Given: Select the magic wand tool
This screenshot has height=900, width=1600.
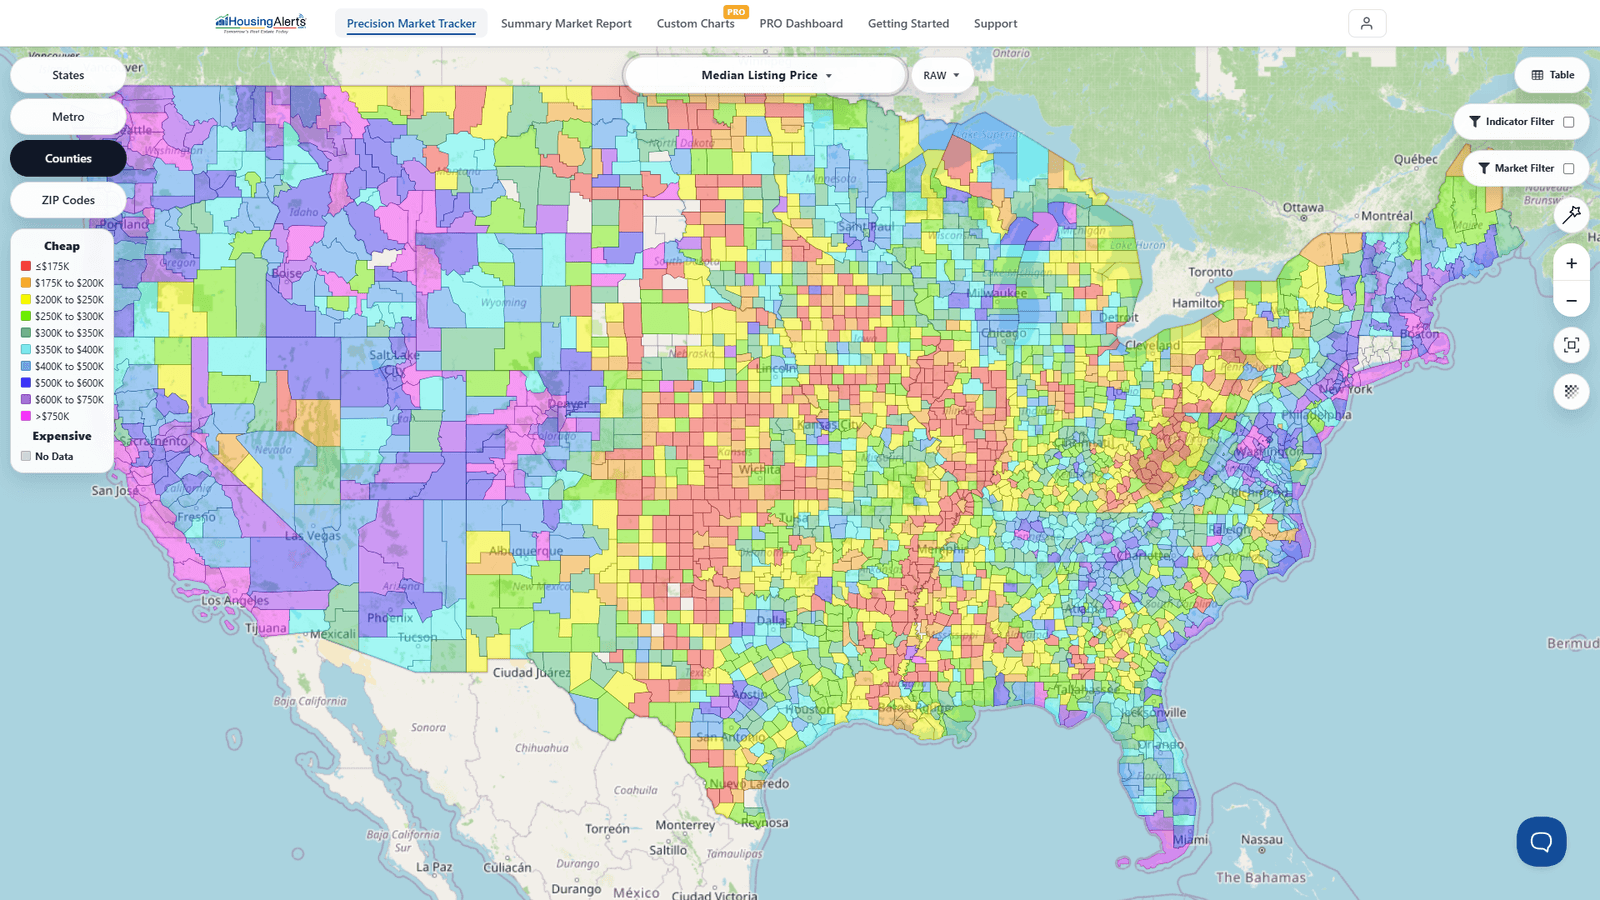Looking at the screenshot, I should click(x=1572, y=214).
